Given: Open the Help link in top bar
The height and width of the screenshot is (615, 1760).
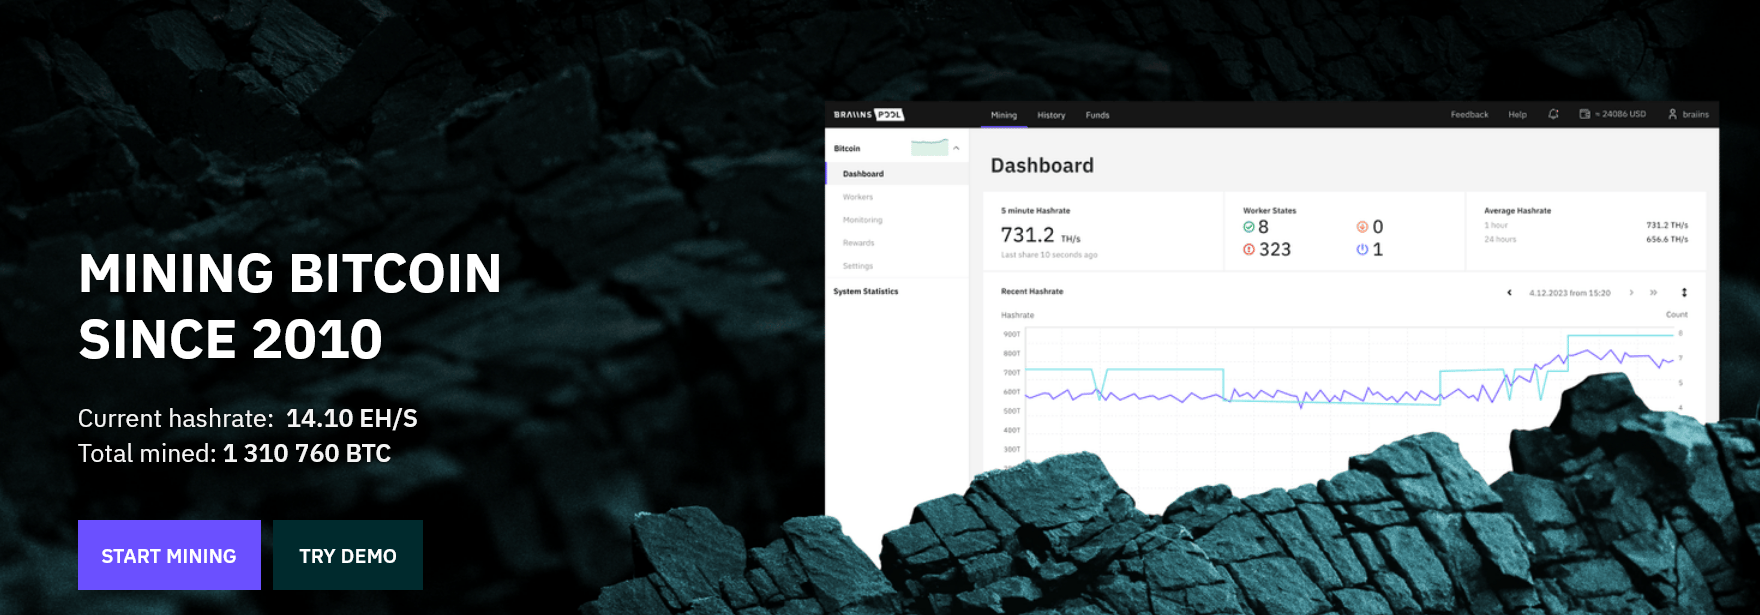Looking at the screenshot, I should point(1517,114).
